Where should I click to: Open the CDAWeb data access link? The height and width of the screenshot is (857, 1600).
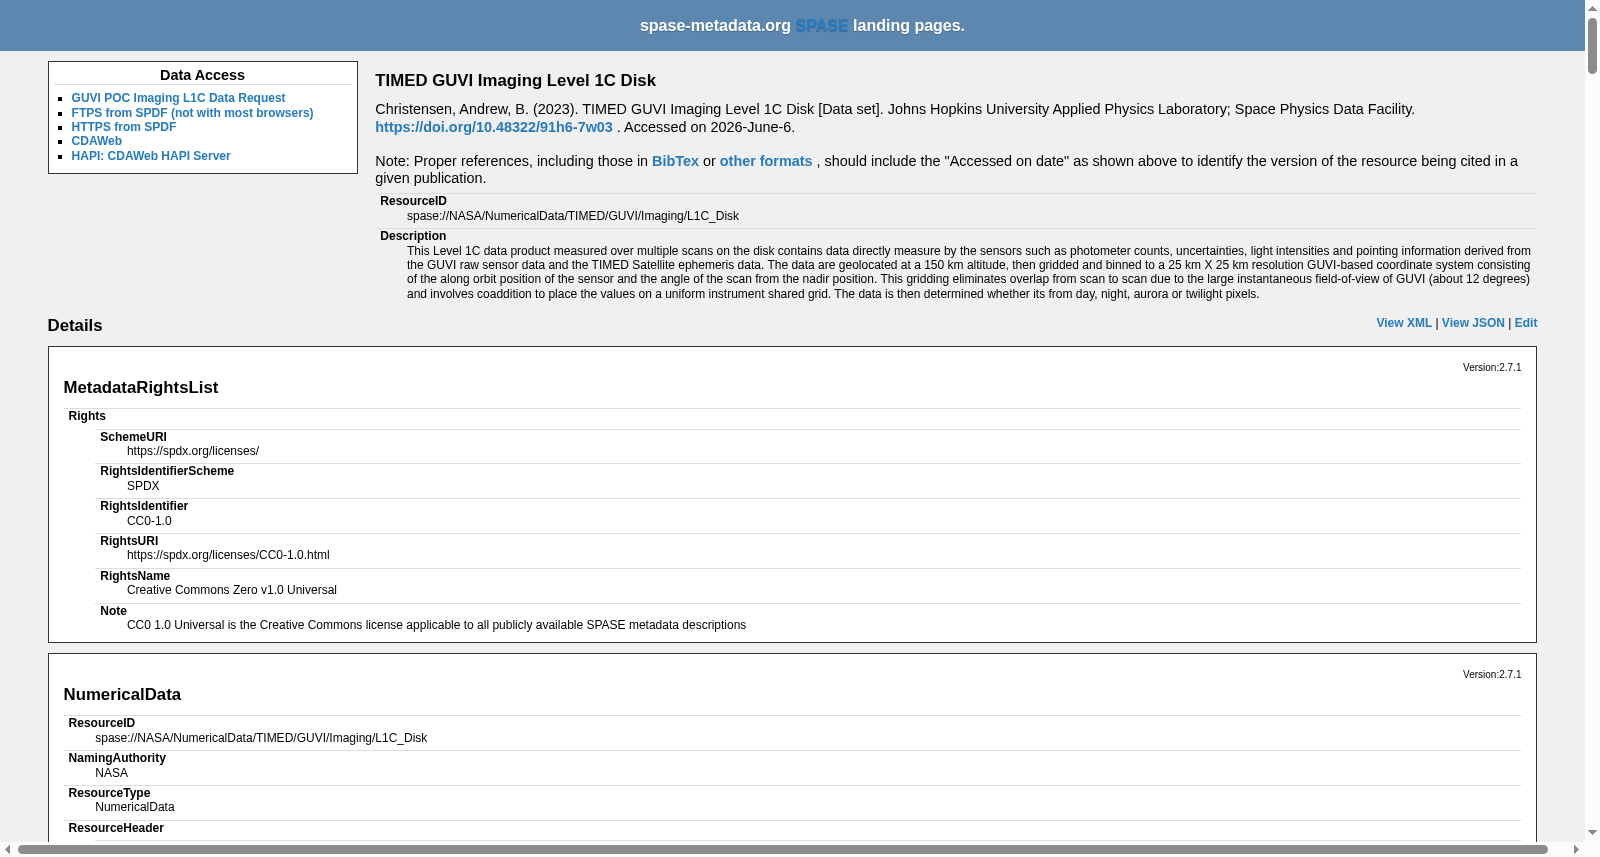click(x=96, y=141)
